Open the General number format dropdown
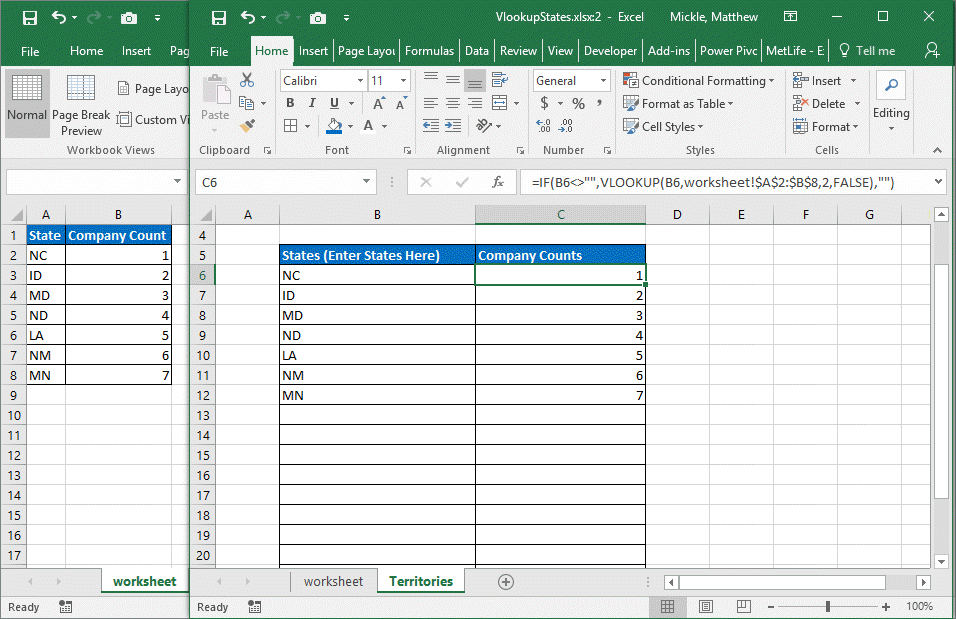Viewport: 956px width, 619px height. pyautogui.click(x=603, y=81)
